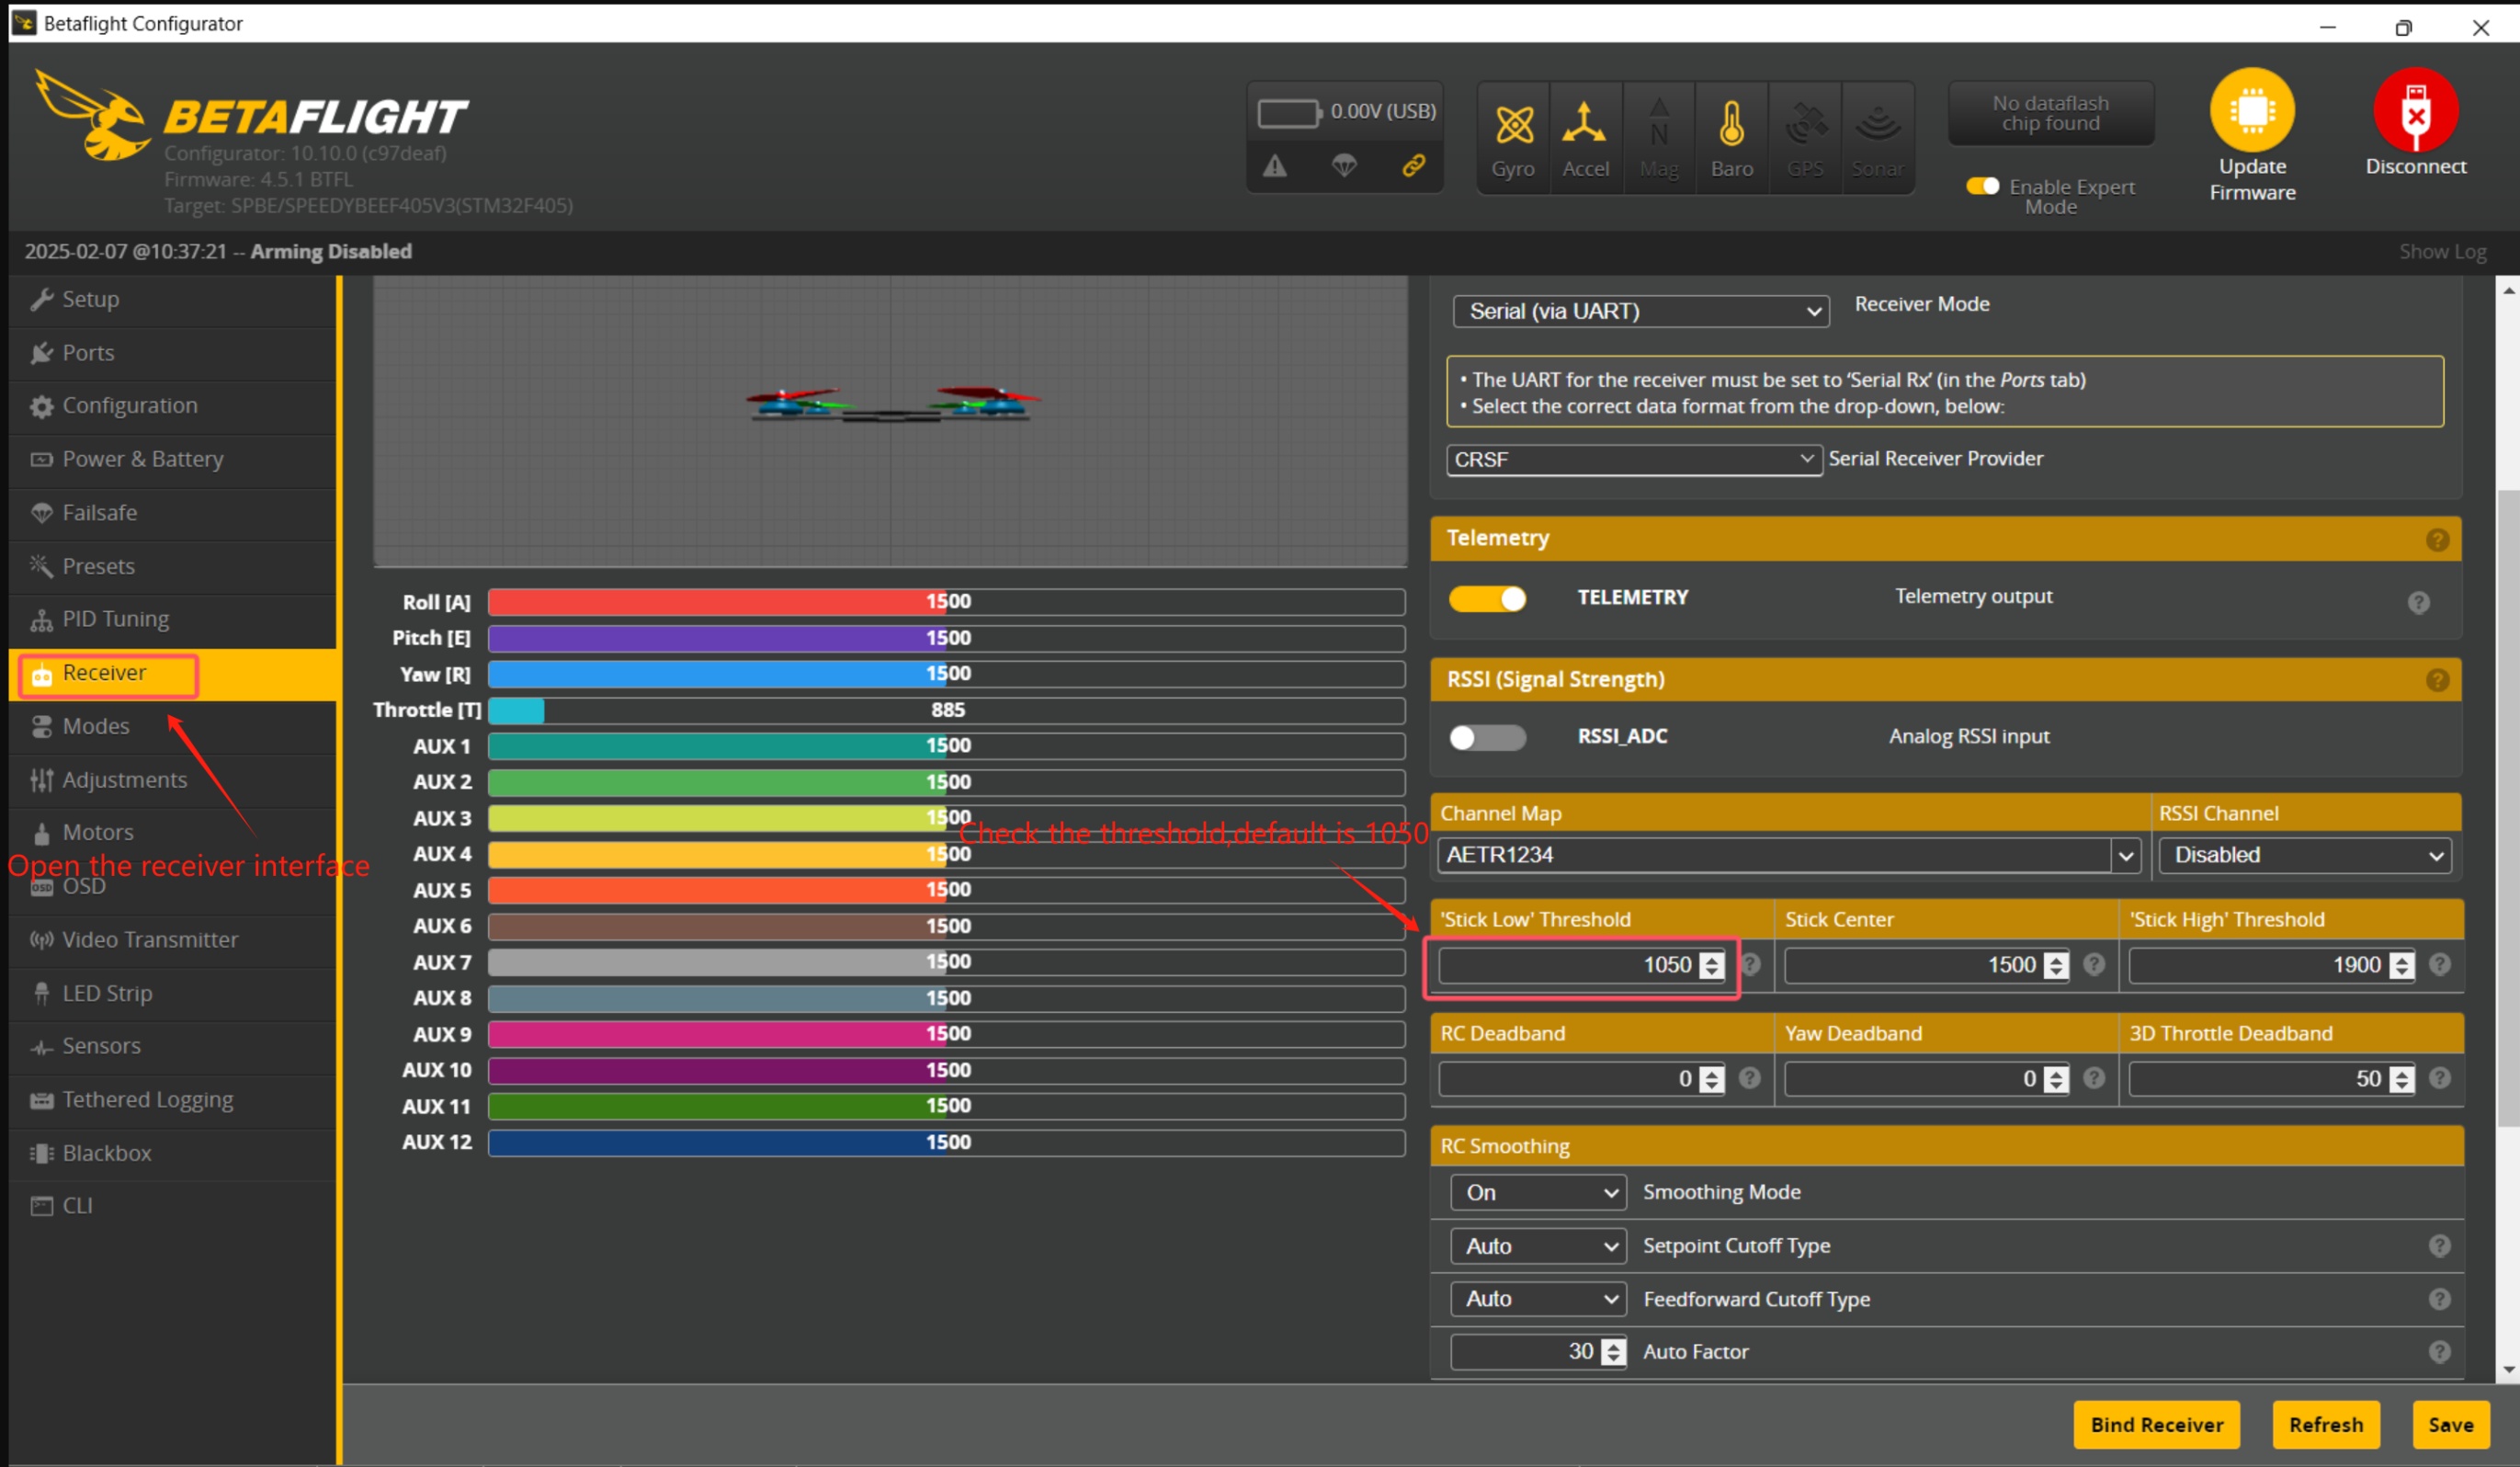Viewport: 2520px width, 1467px height.
Task: Click help icon beside Stick Low Threshold
Action: (x=1751, y=965)
